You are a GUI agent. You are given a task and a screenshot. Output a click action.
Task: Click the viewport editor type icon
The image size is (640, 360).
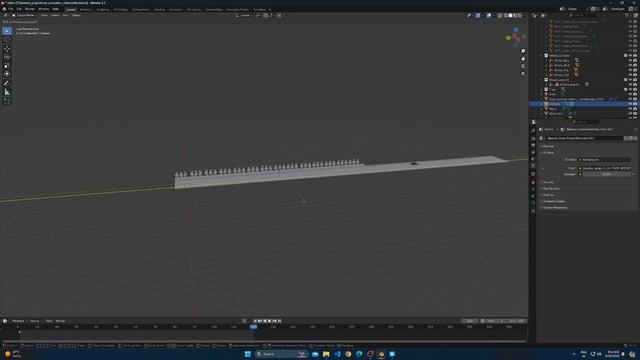tap(6, 16)
